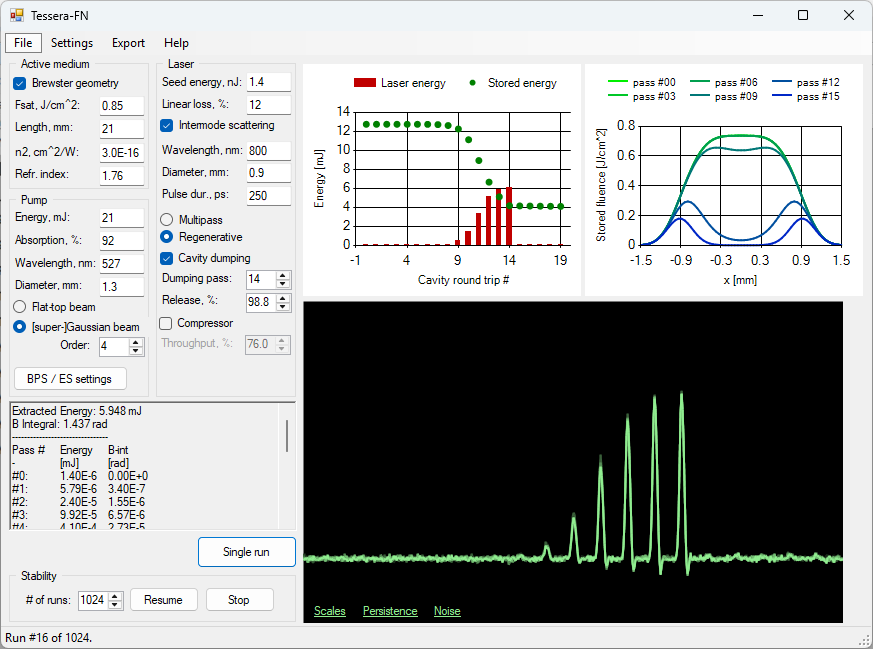Click the results list scrollbar thumb

287,436
